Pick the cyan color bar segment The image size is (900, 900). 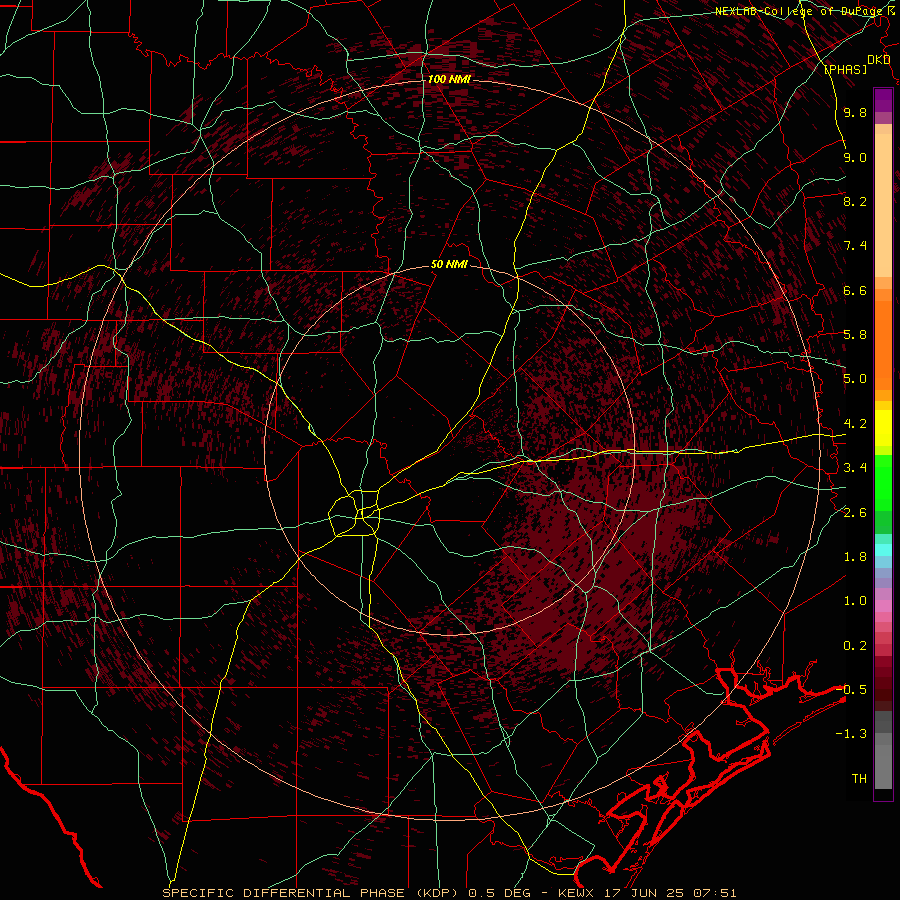(x=883, y=550)
